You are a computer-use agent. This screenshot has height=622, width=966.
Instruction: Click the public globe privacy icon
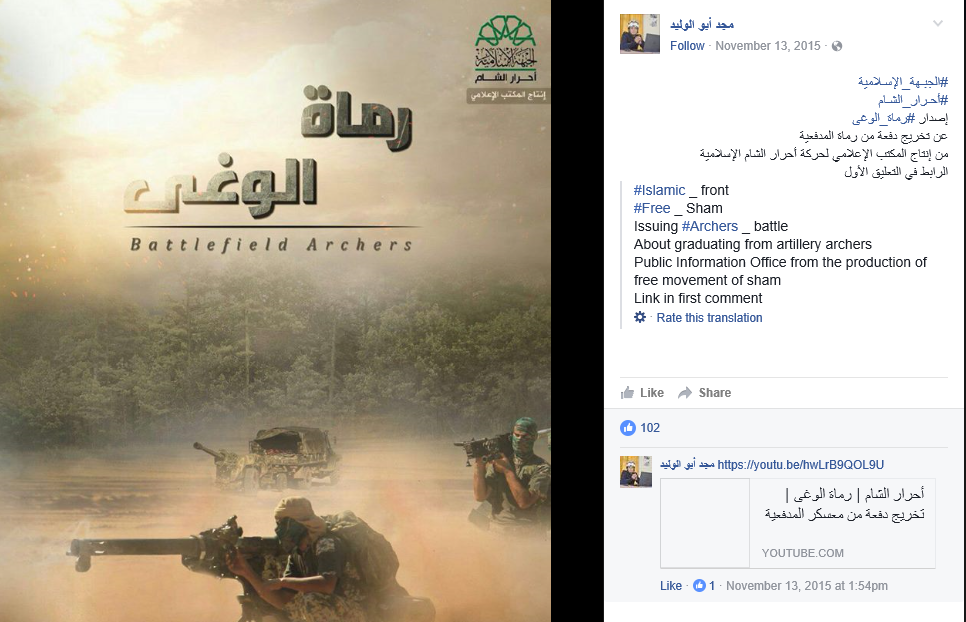pyautogui.click(x=837, y=46)
